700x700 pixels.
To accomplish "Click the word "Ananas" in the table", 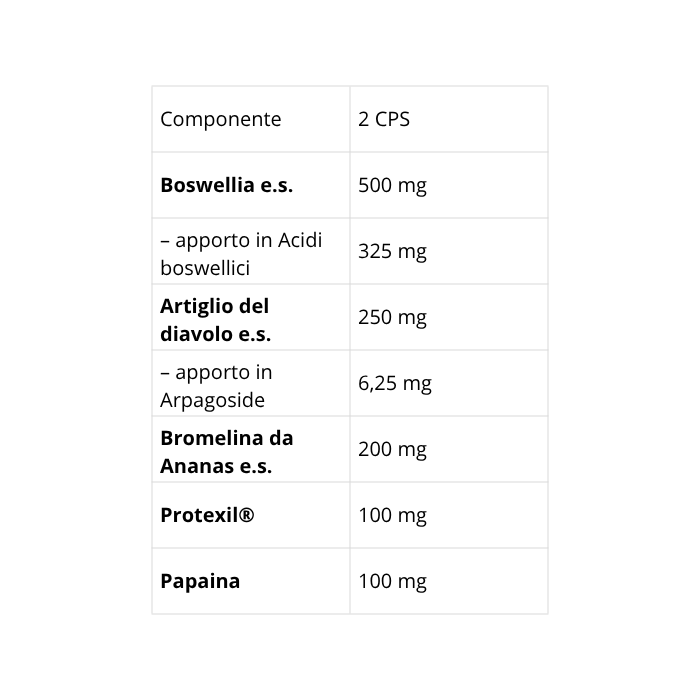I will [x=193, y=466].
